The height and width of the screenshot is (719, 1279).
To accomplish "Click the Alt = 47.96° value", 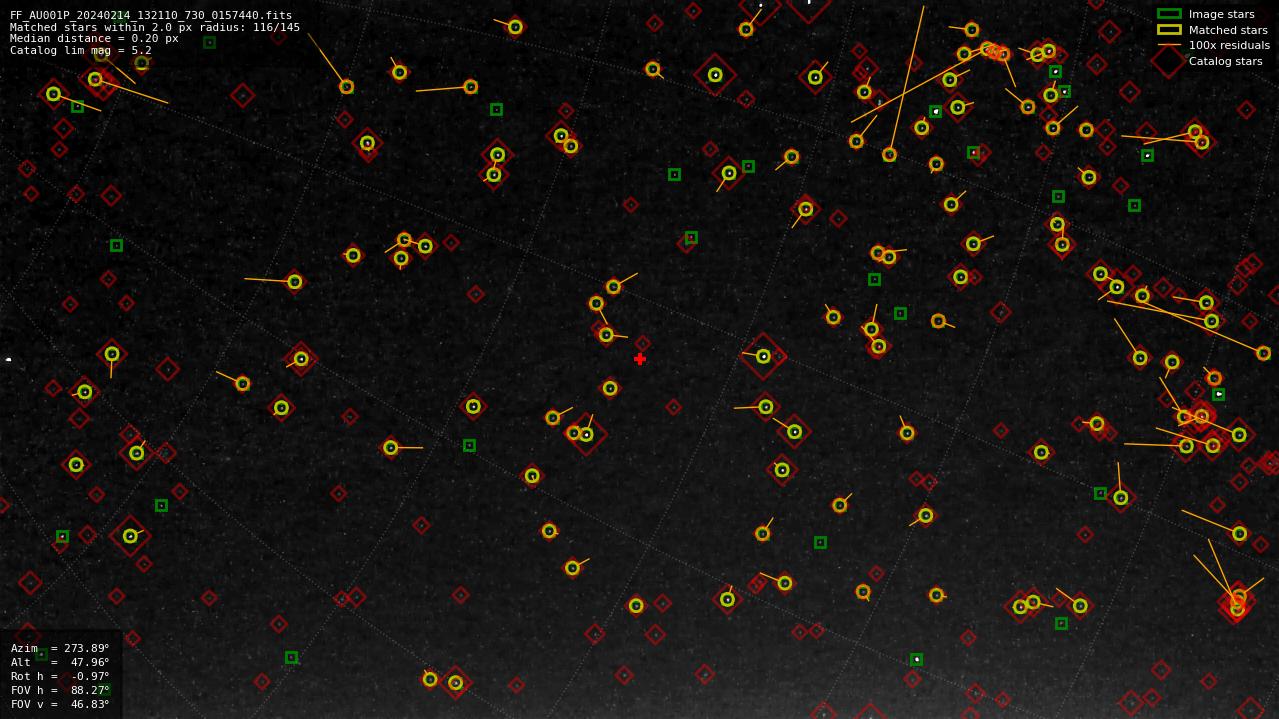I will click(x=60, y=662).
